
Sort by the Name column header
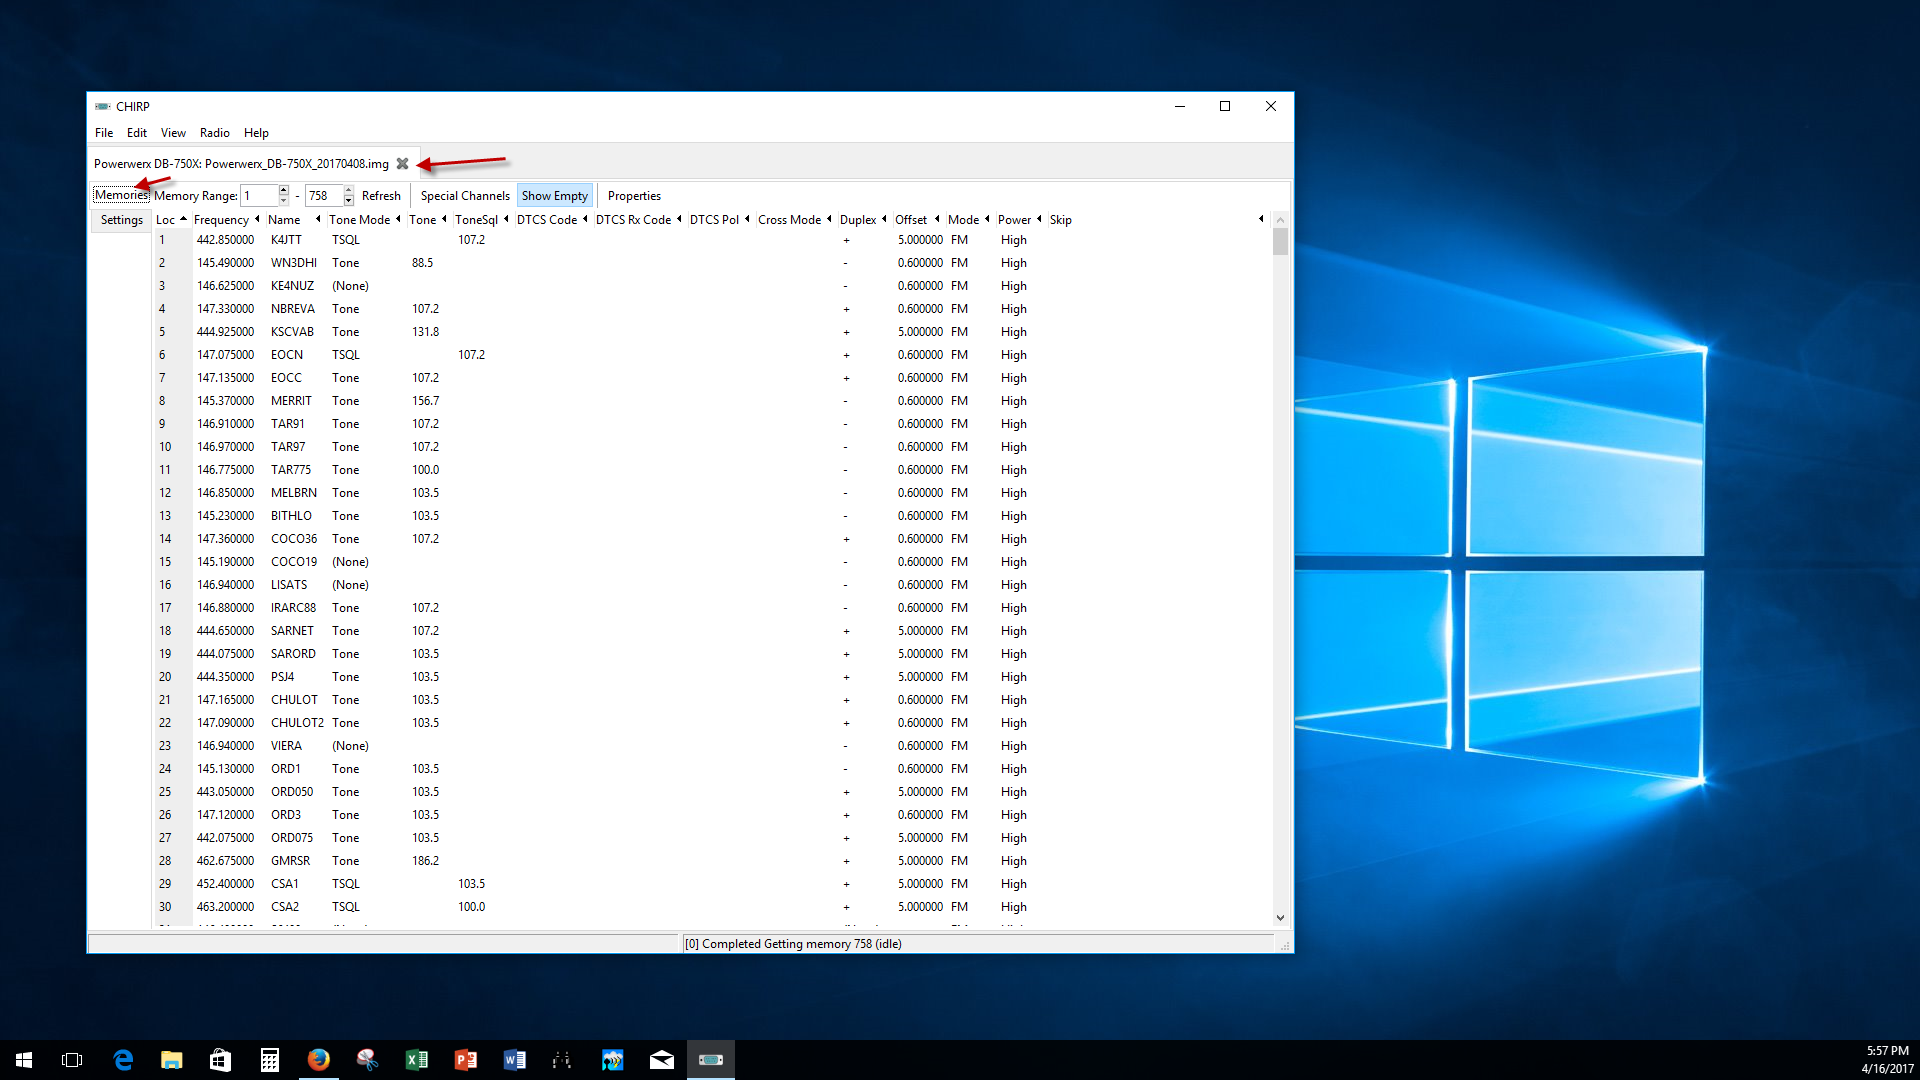(294, 220)
